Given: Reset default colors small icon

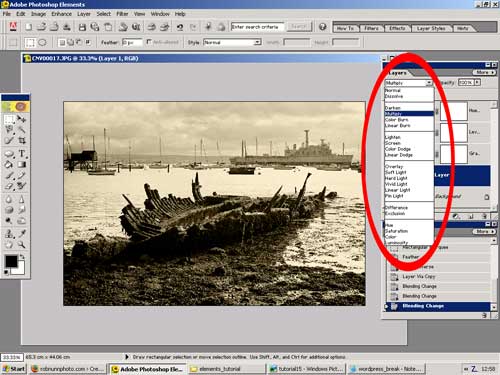Looking at the screenshot, I should [6, 273].
